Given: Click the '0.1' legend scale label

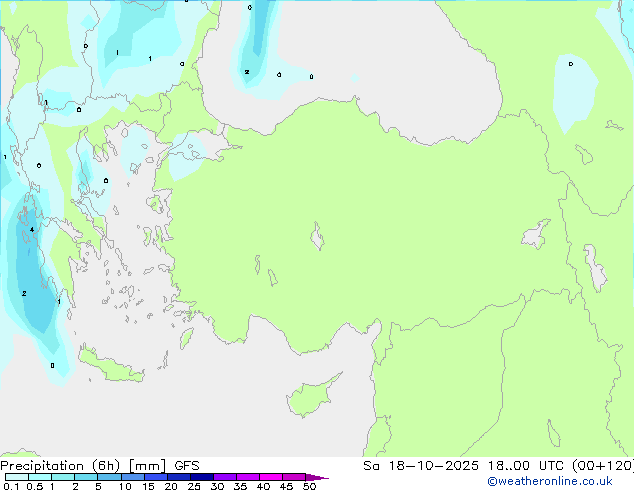Looking at the screenshot, I should point(11,486).
